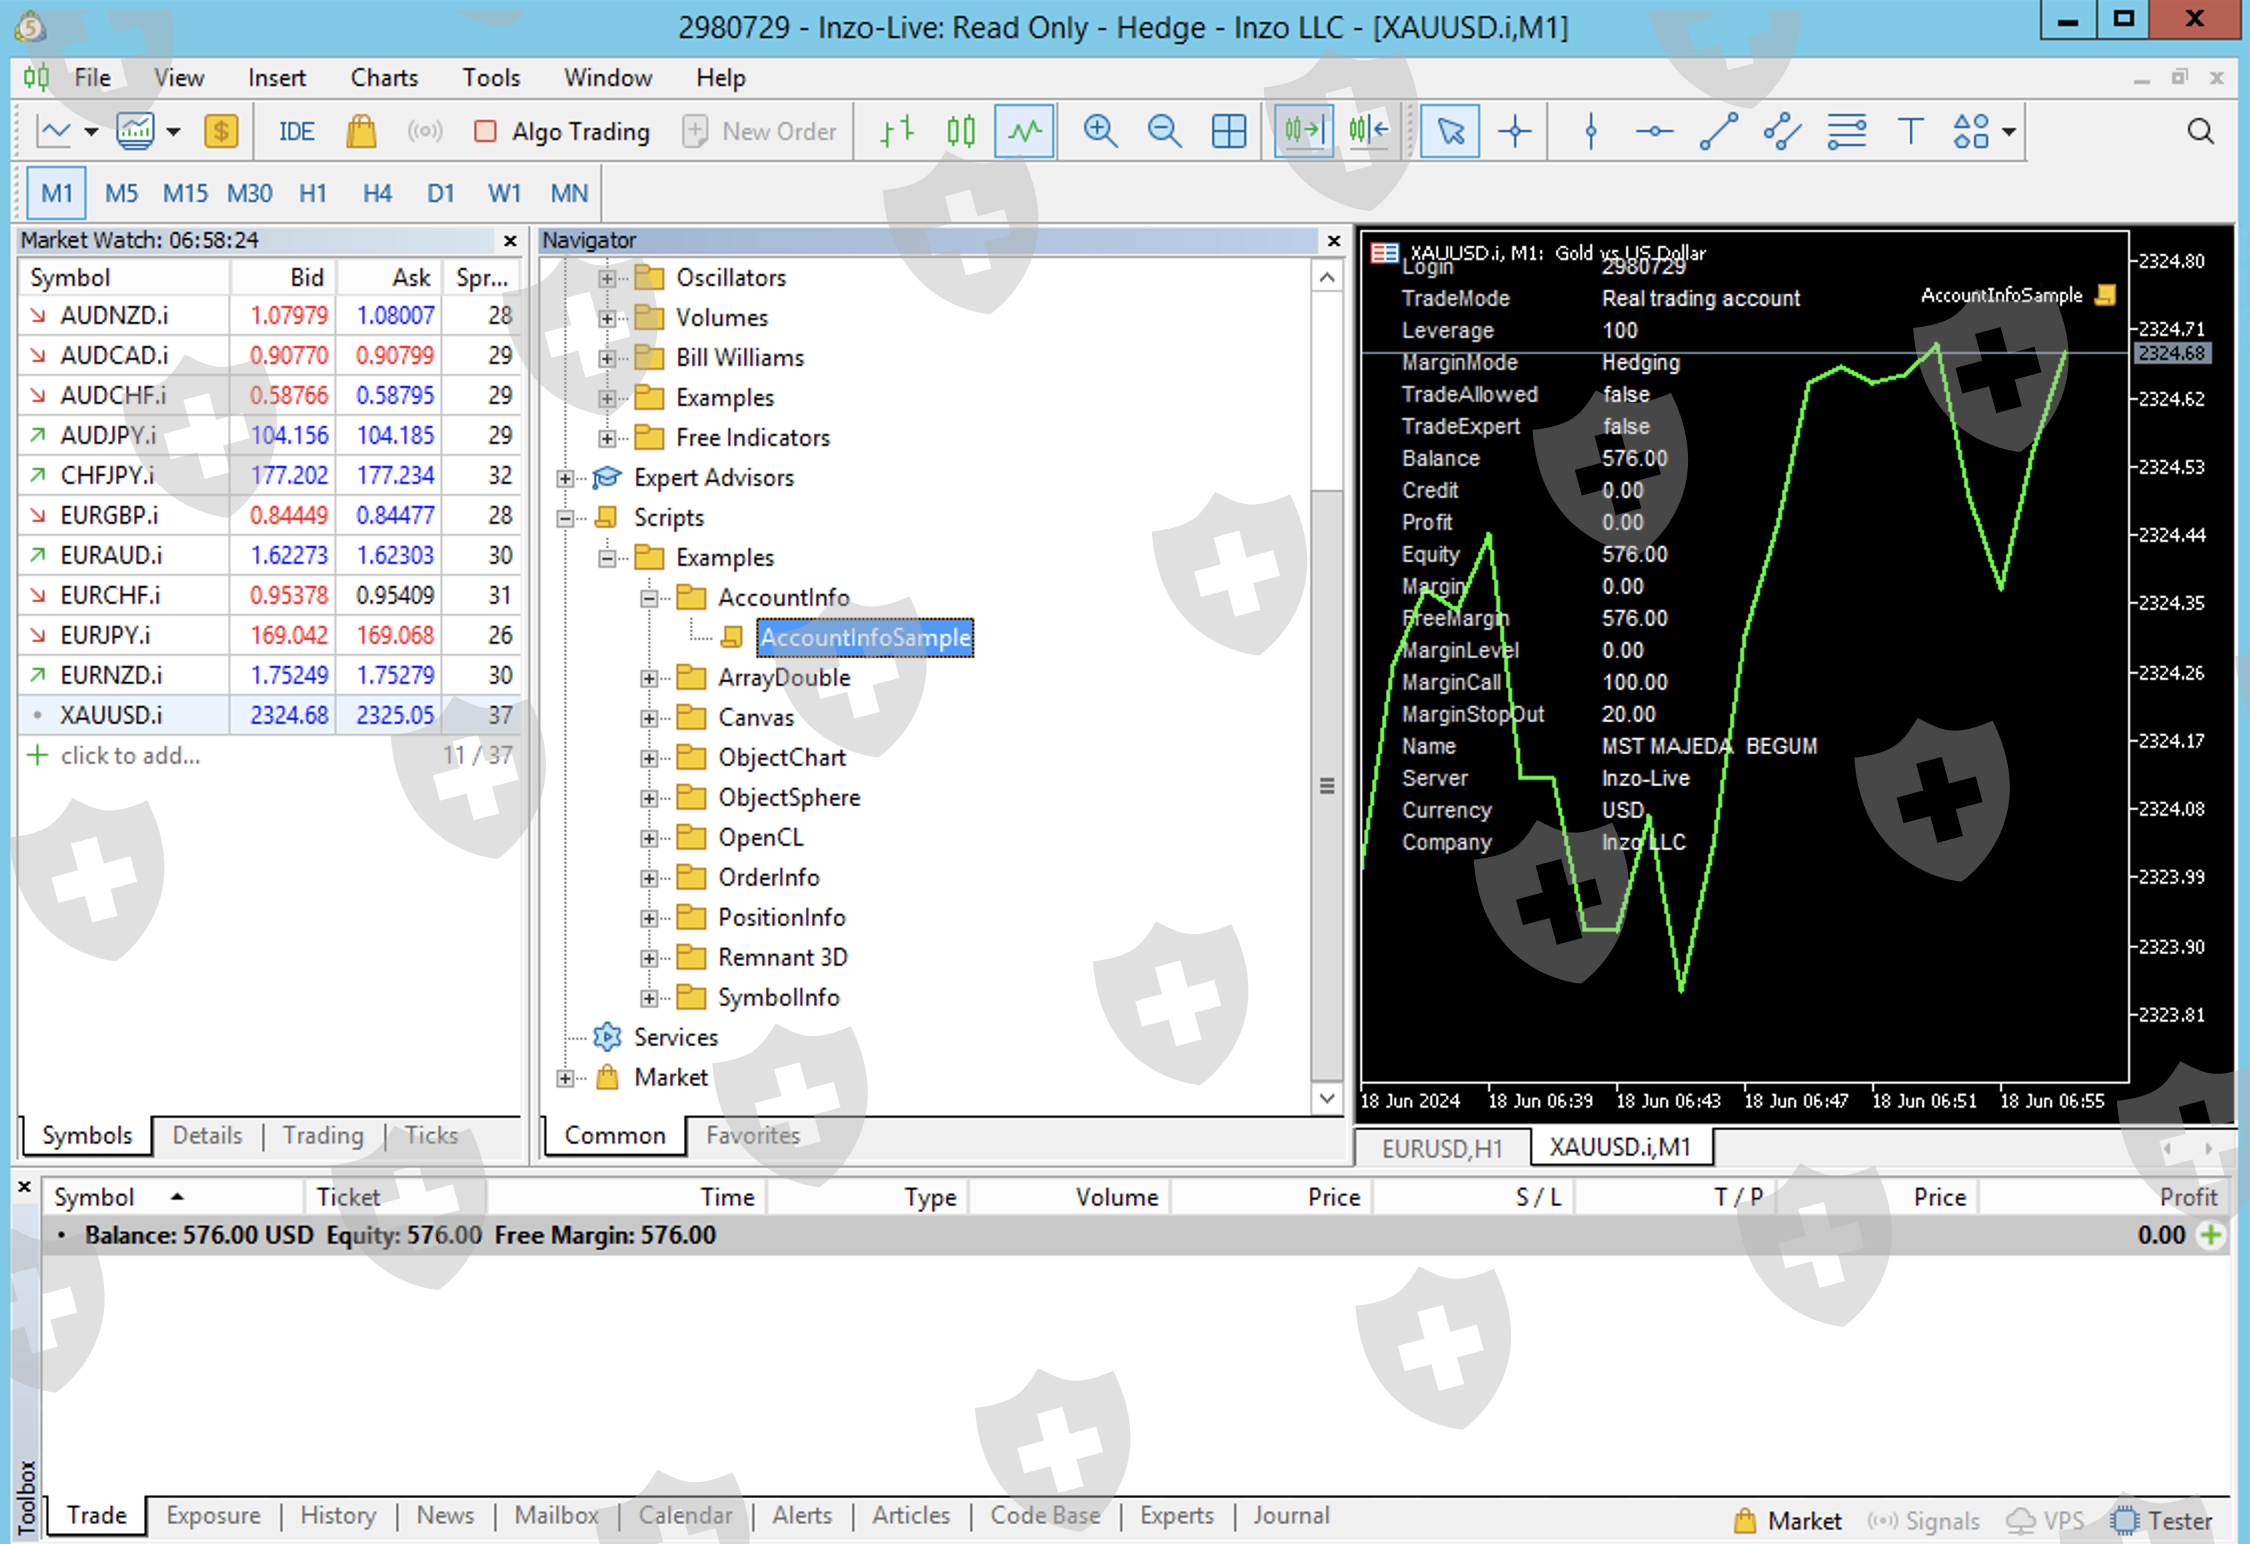Switch to the History tab
This screenshot has width=2250, height=1544.
point(338,1515)
